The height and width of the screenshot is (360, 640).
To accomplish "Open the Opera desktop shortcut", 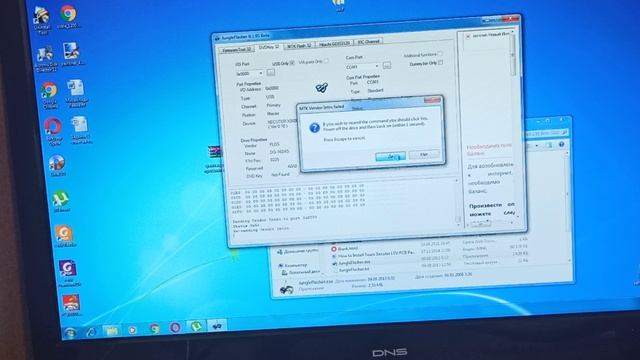I will pos(53,131).
